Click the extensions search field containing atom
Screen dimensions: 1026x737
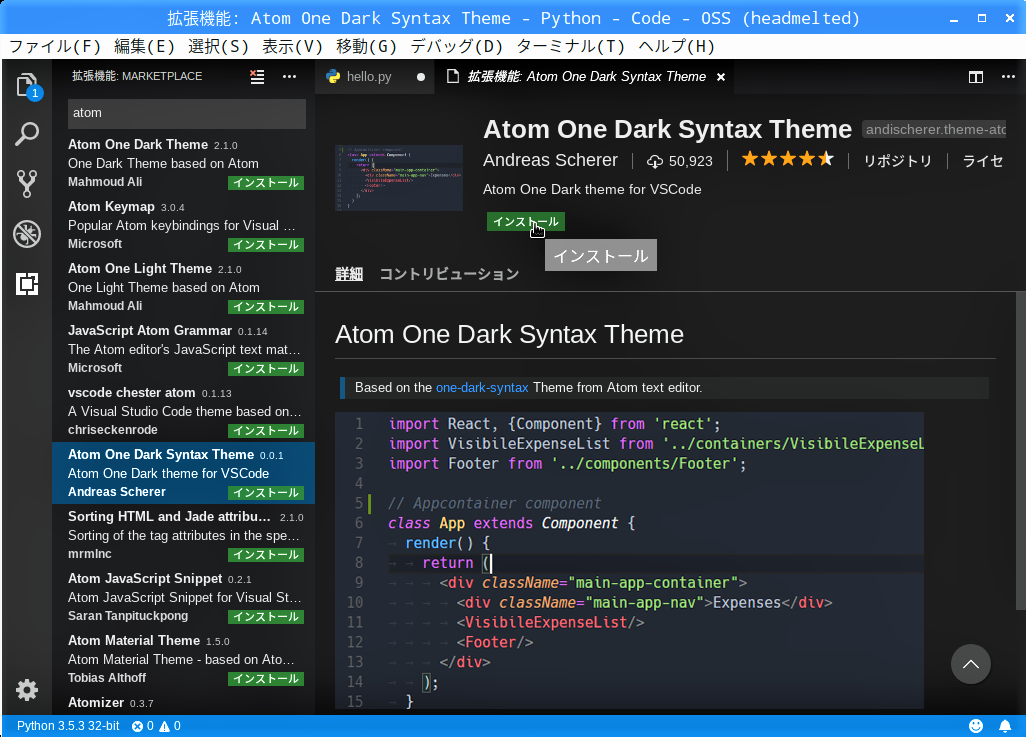tap(186, 113)
